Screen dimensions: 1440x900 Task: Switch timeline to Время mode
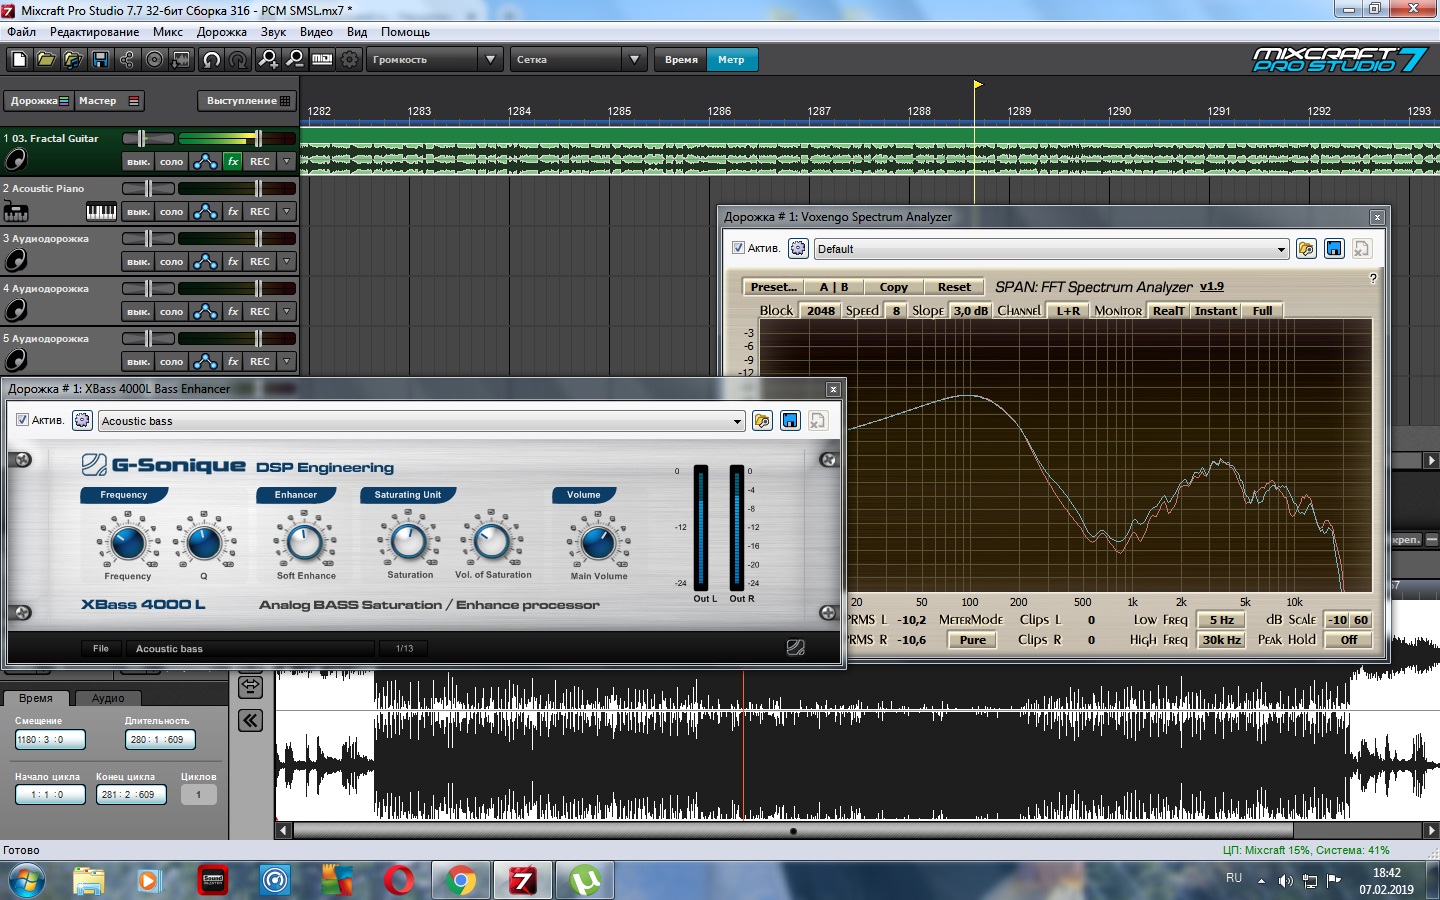[681, 60]
